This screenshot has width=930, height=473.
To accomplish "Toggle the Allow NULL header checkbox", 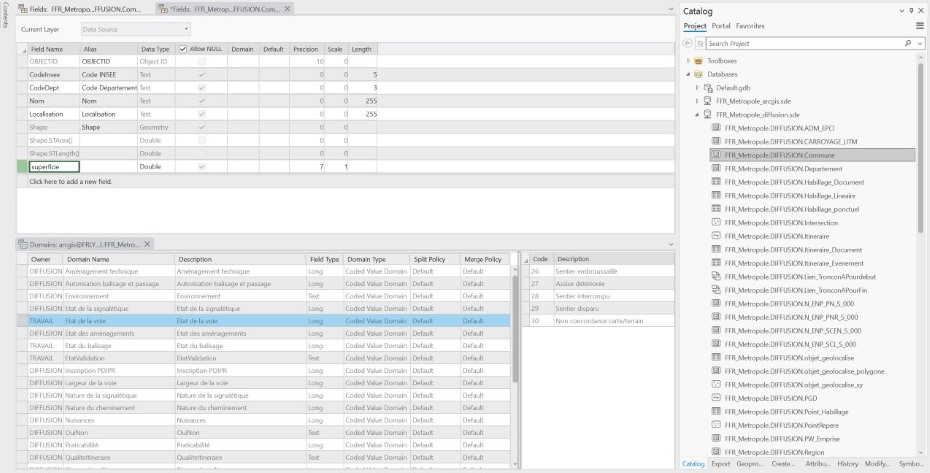I will [x=182, y=48].
